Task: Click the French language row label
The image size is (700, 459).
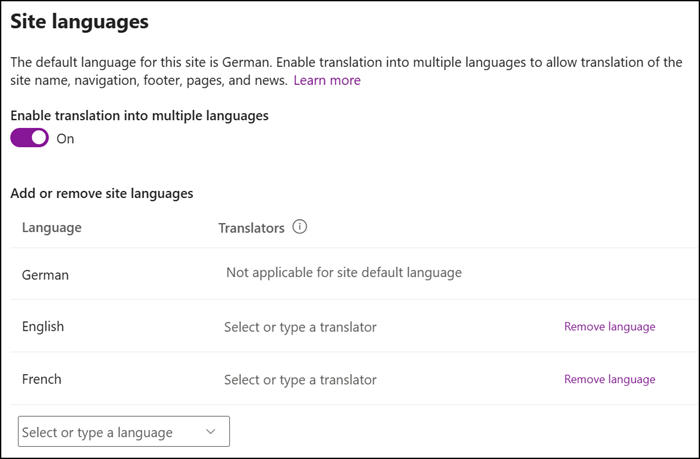Action: pyautogui.click(x=42, y=380)
